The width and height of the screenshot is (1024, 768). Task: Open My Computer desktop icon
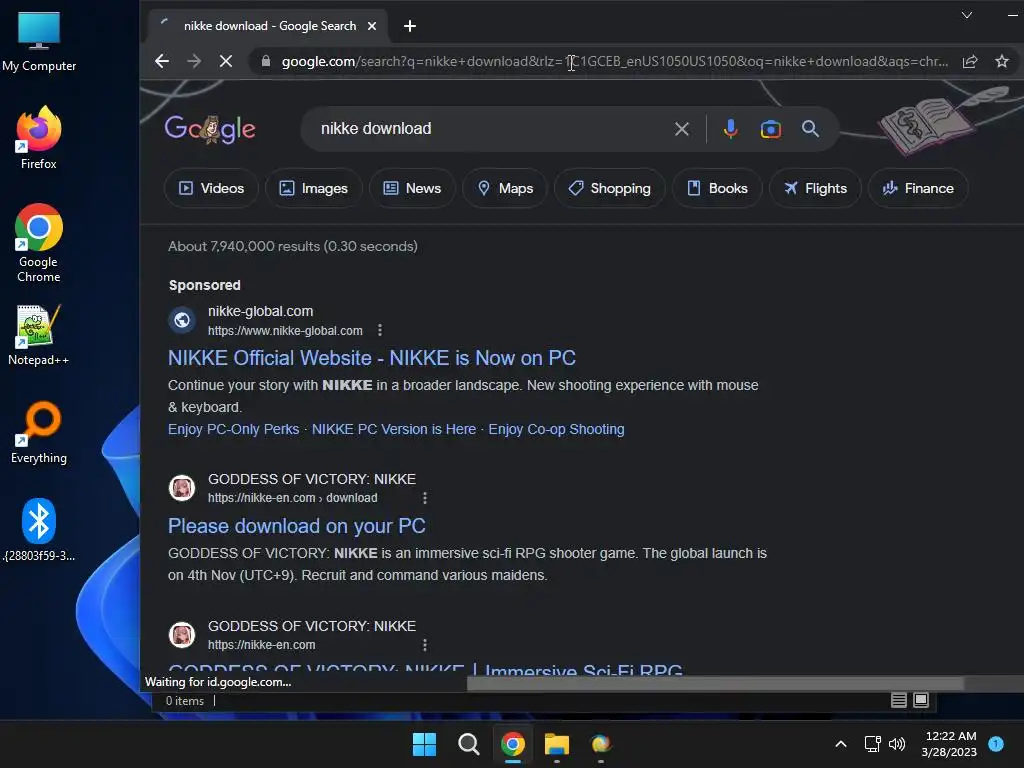click(39, 42)
